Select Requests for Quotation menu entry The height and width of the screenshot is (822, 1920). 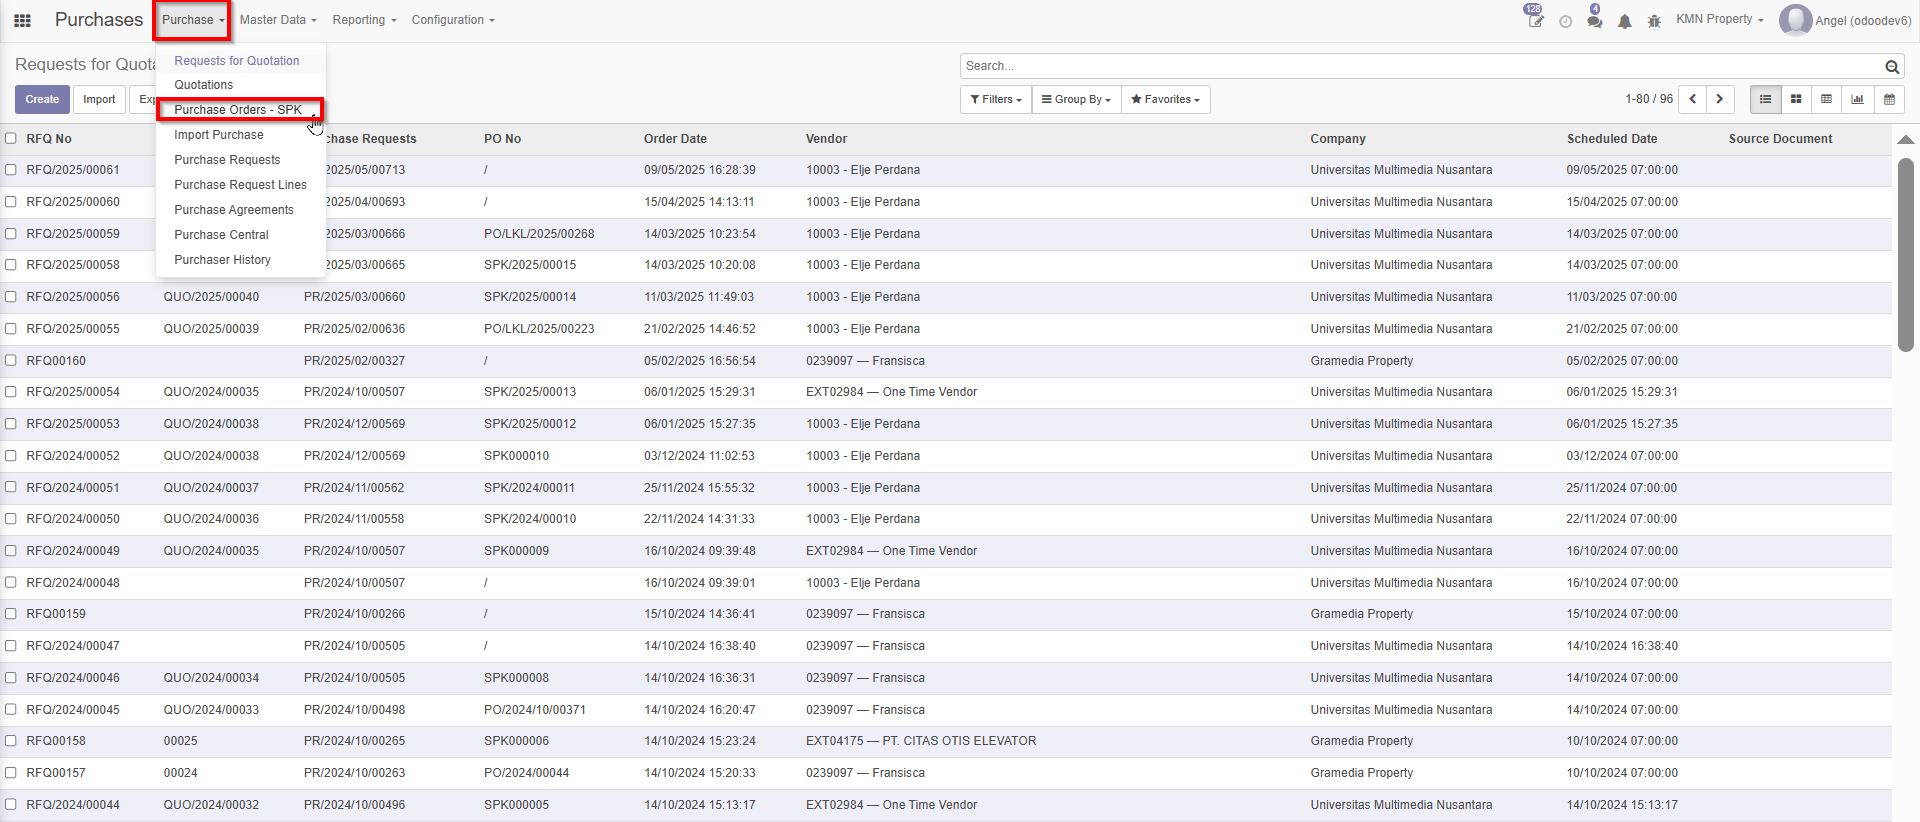237,61
